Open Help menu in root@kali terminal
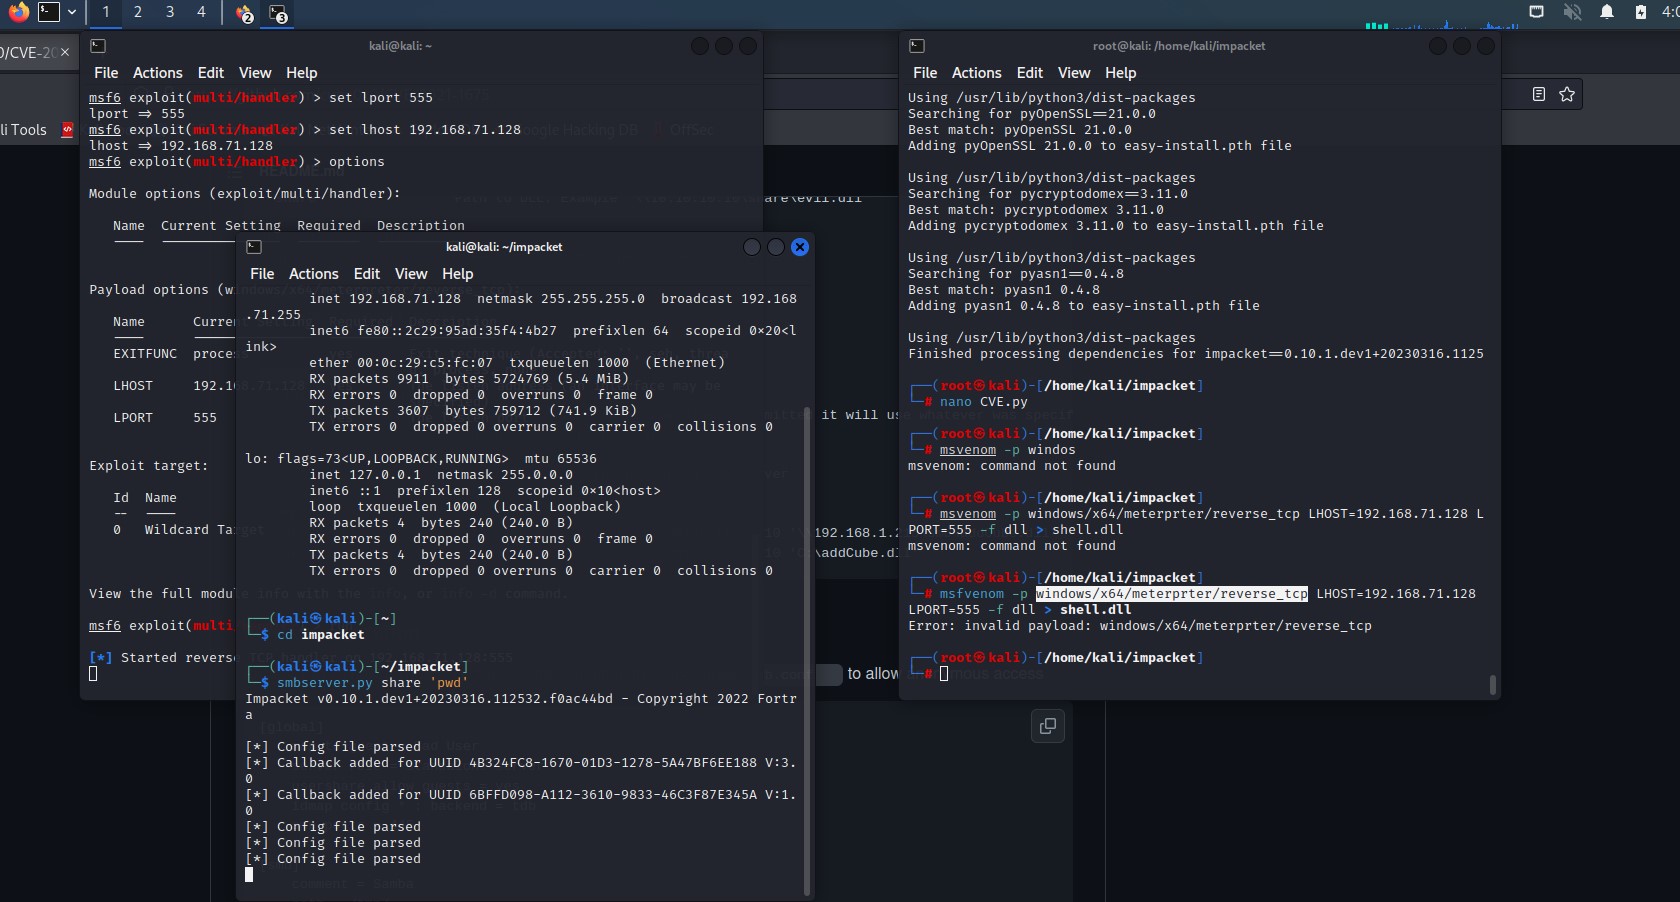 tap(1121, 73)
